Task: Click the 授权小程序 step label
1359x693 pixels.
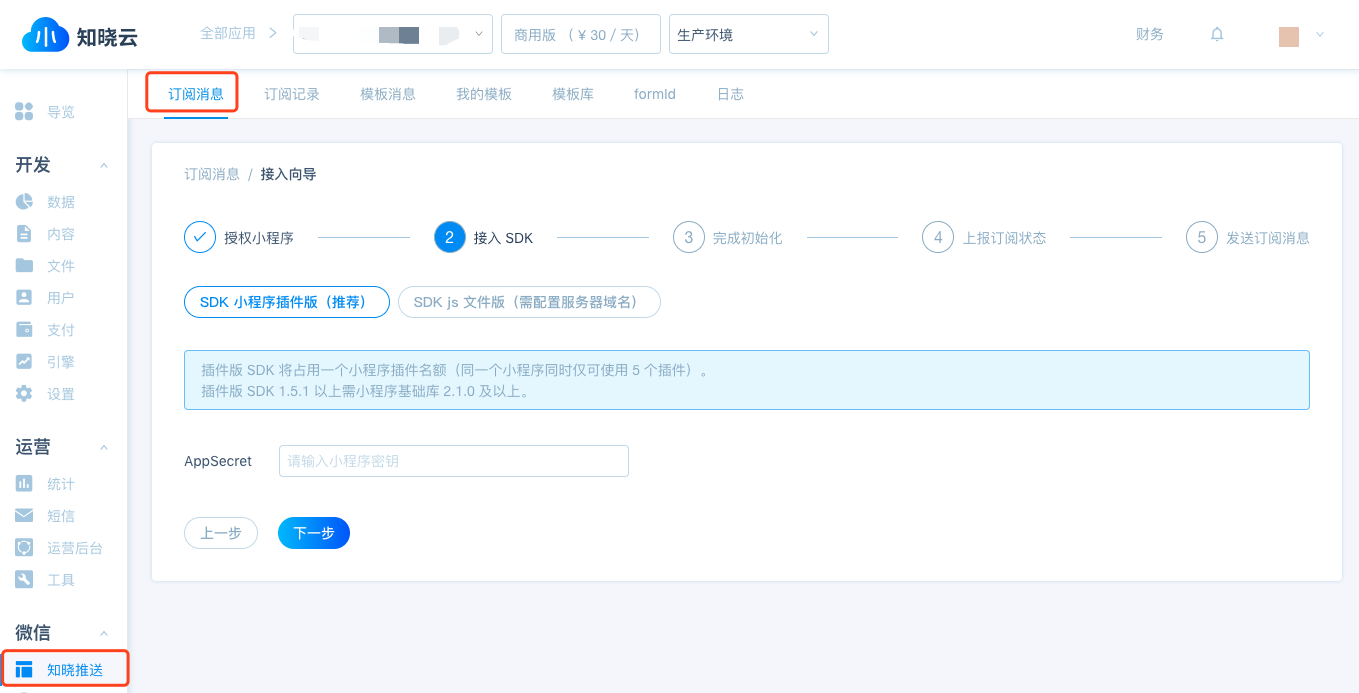Action: pos(259,238)
